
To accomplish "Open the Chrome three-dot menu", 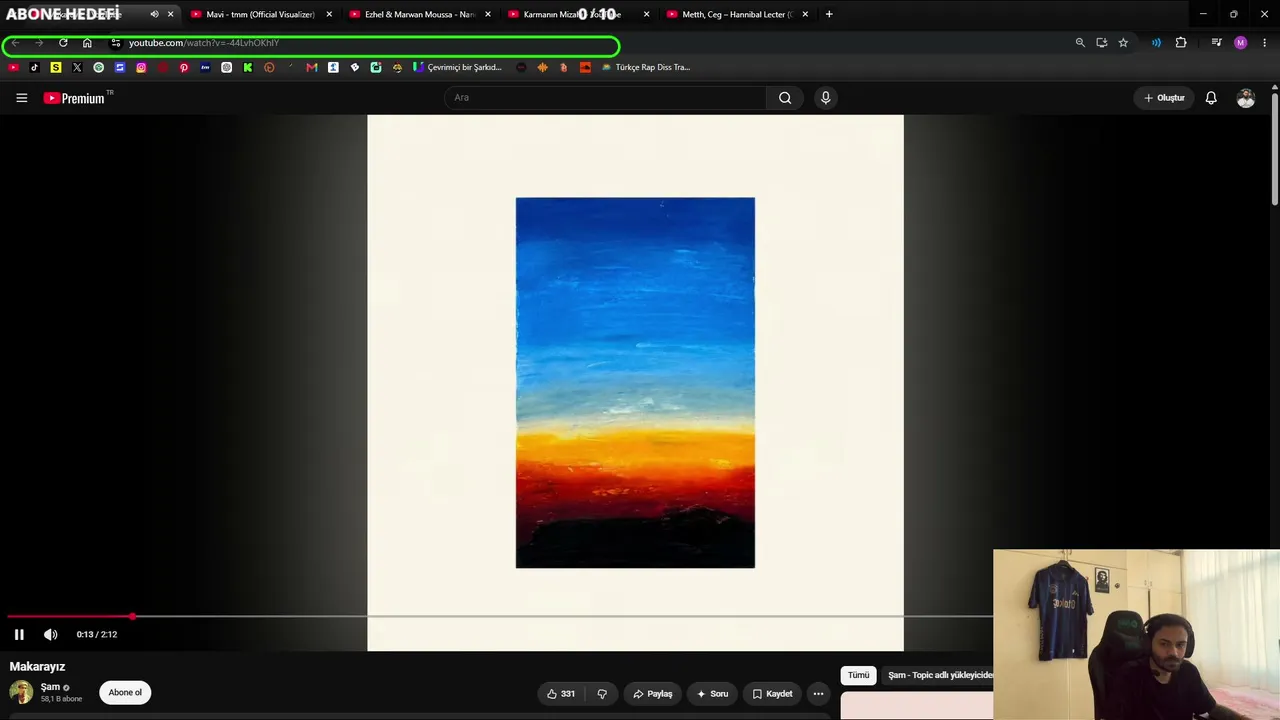I will click(1265, 43).
